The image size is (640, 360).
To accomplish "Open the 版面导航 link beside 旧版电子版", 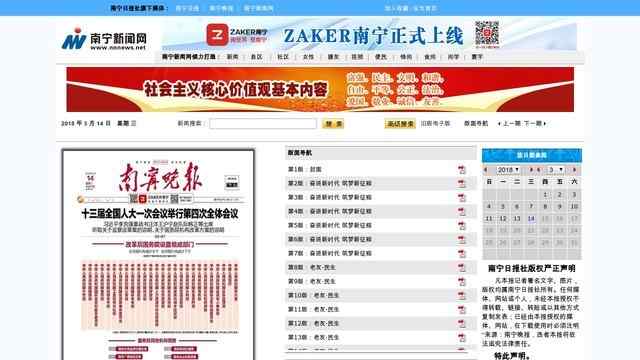I will [x=476, y=123].
